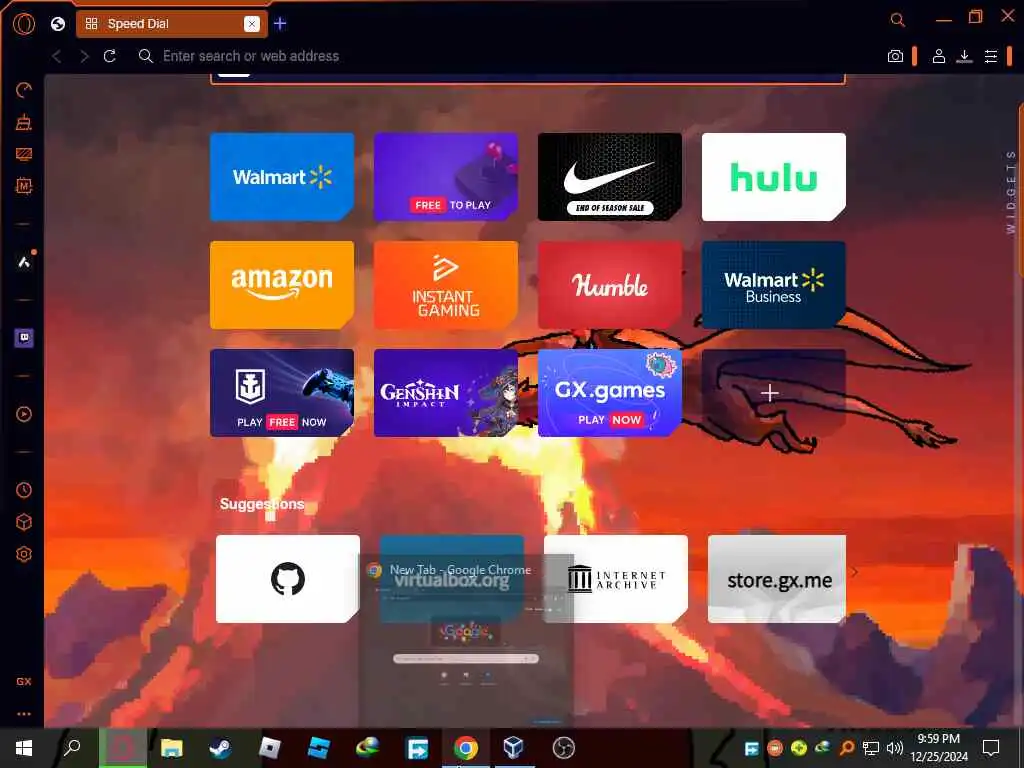Click the volume speaker tray icon
1024x768 pixels.
point(895,748)
